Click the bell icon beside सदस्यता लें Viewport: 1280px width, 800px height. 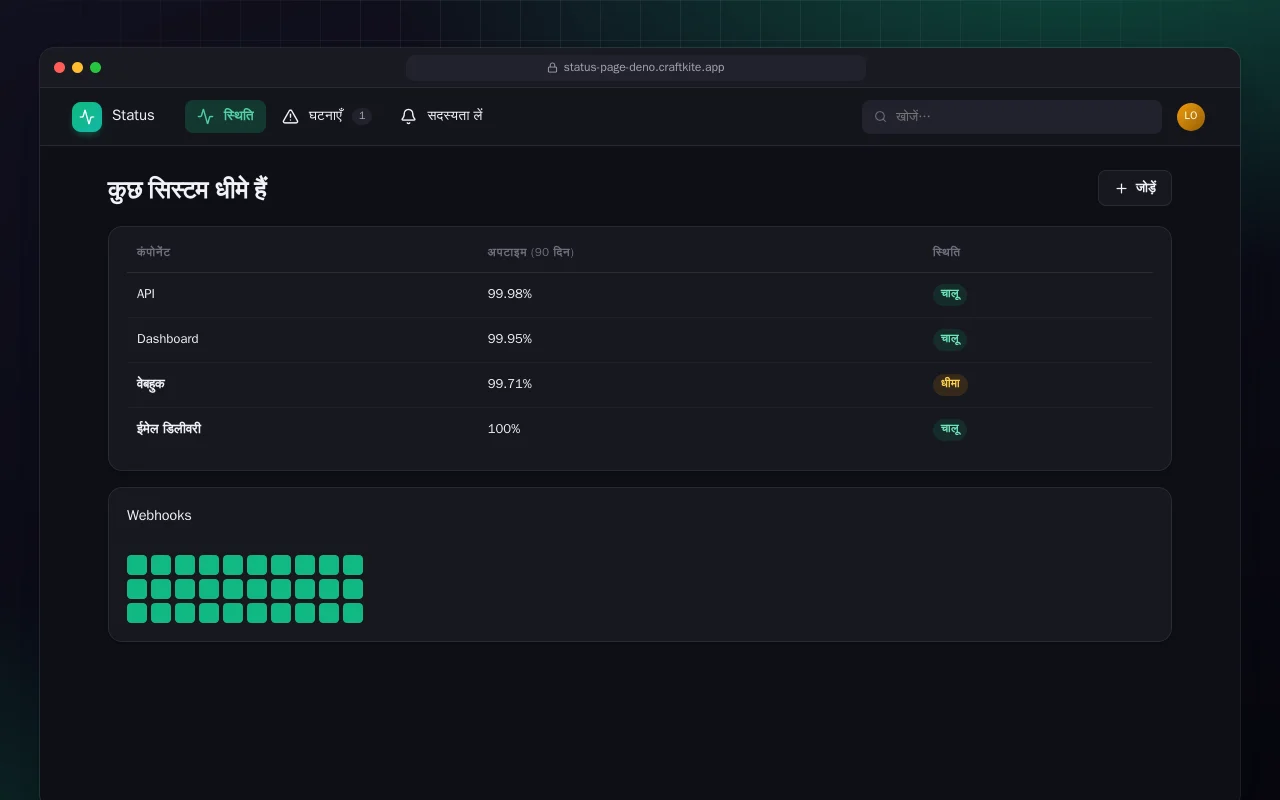coord(408,117)
